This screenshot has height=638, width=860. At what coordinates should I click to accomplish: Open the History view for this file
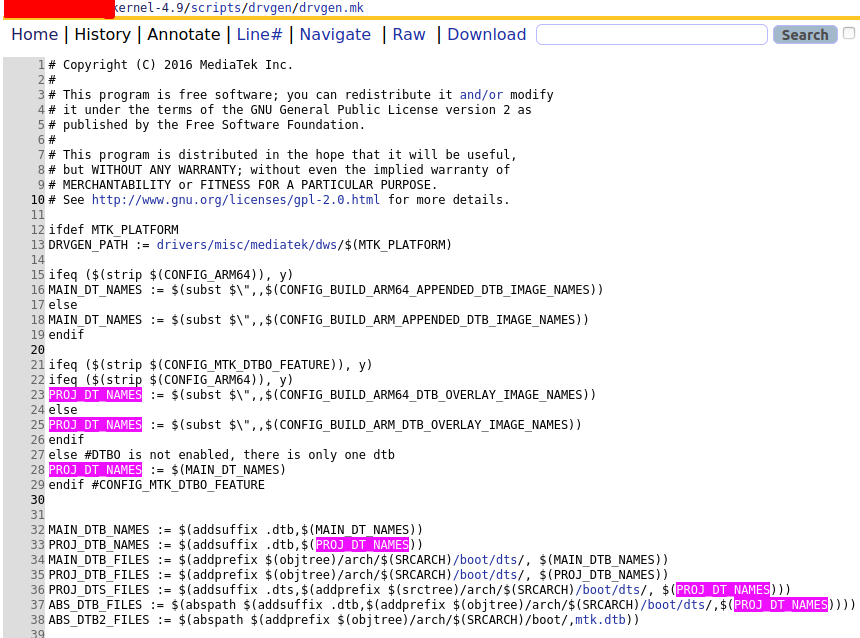point(102,34)
